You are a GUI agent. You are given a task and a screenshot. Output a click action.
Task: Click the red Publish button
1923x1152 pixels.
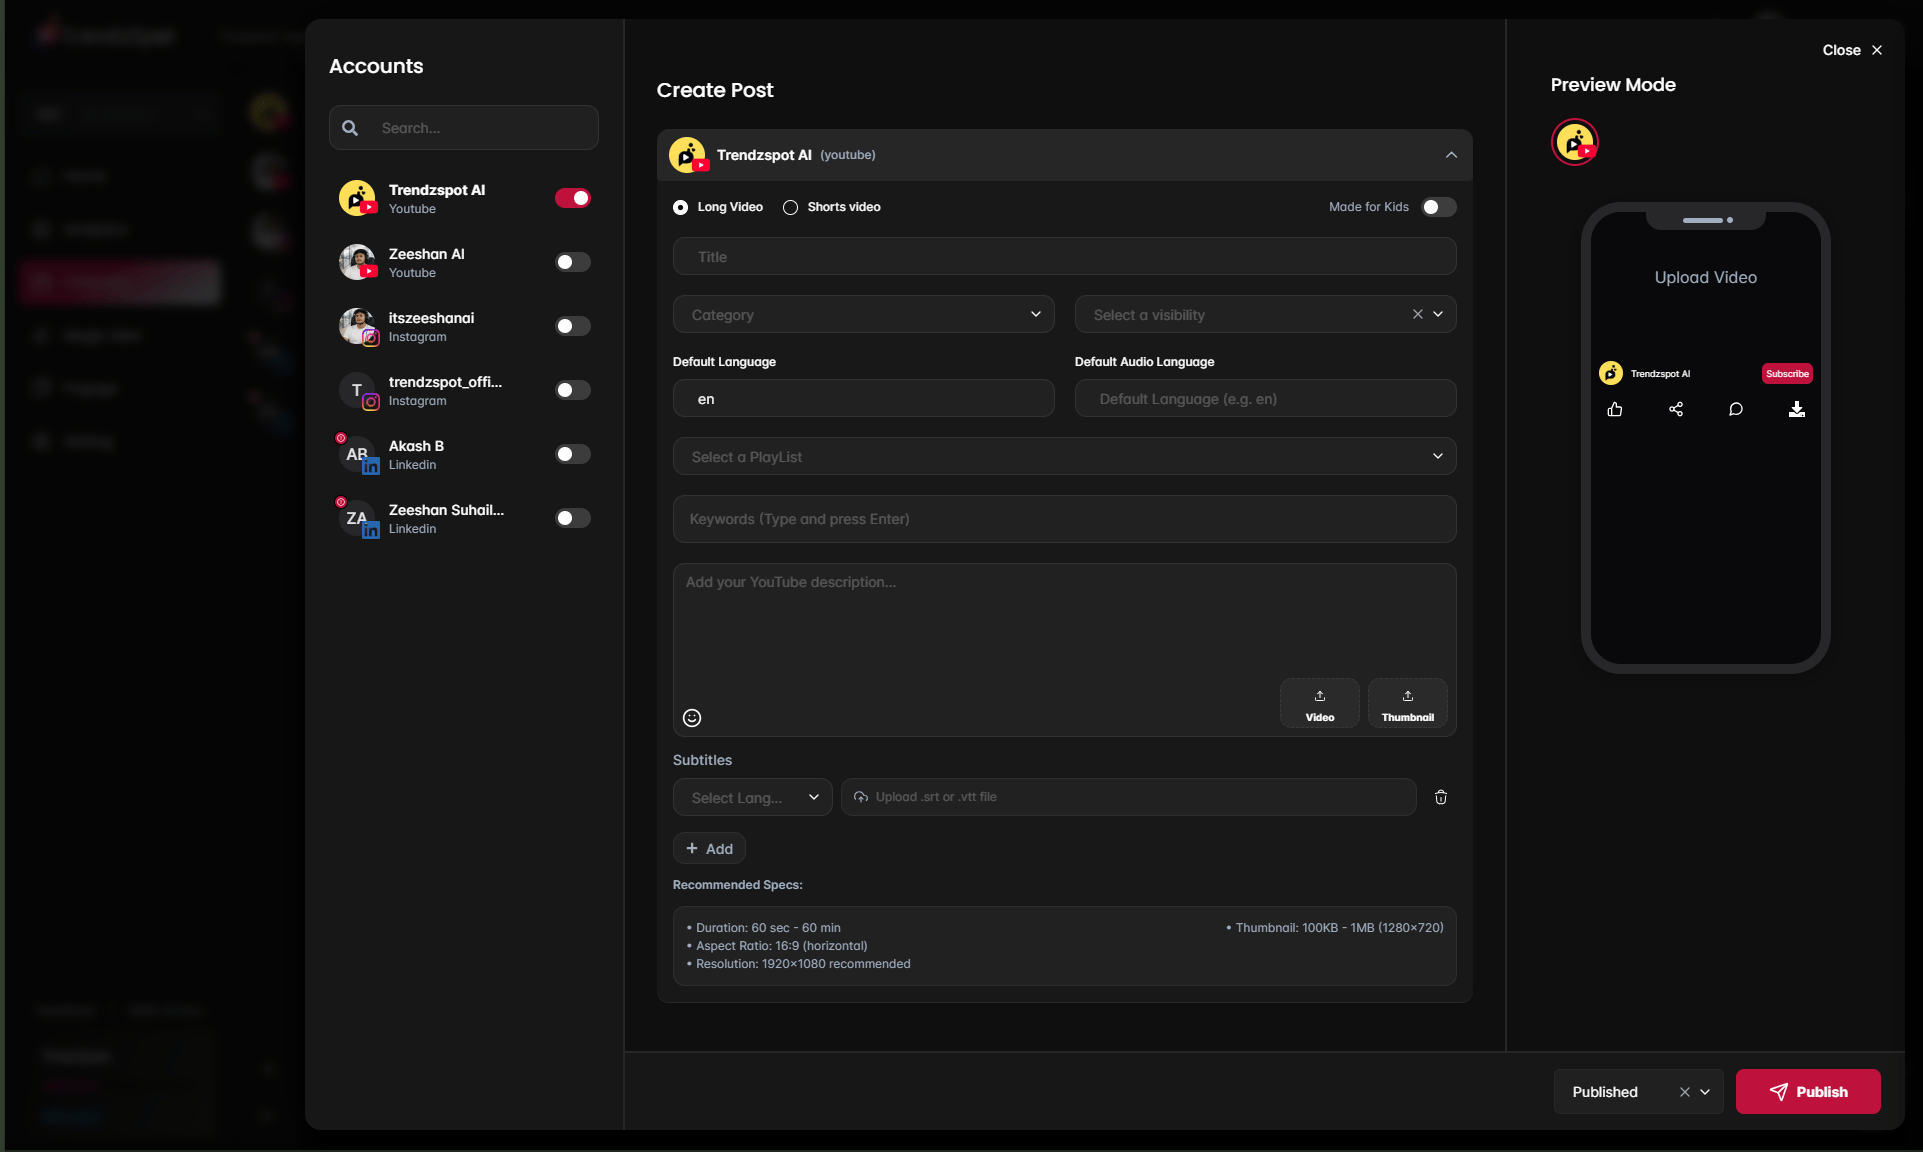coord(1808,1092)
